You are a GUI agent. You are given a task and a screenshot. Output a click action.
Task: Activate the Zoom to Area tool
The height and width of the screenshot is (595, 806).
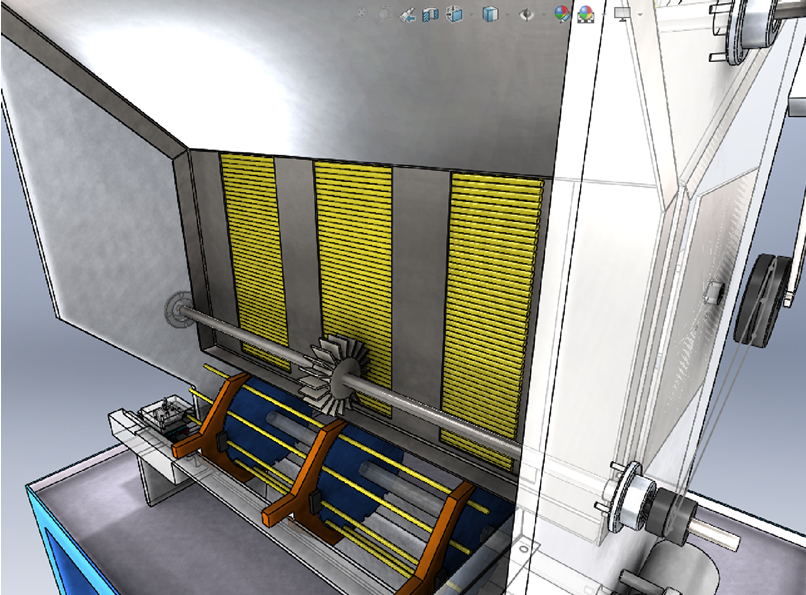(383, 14)
